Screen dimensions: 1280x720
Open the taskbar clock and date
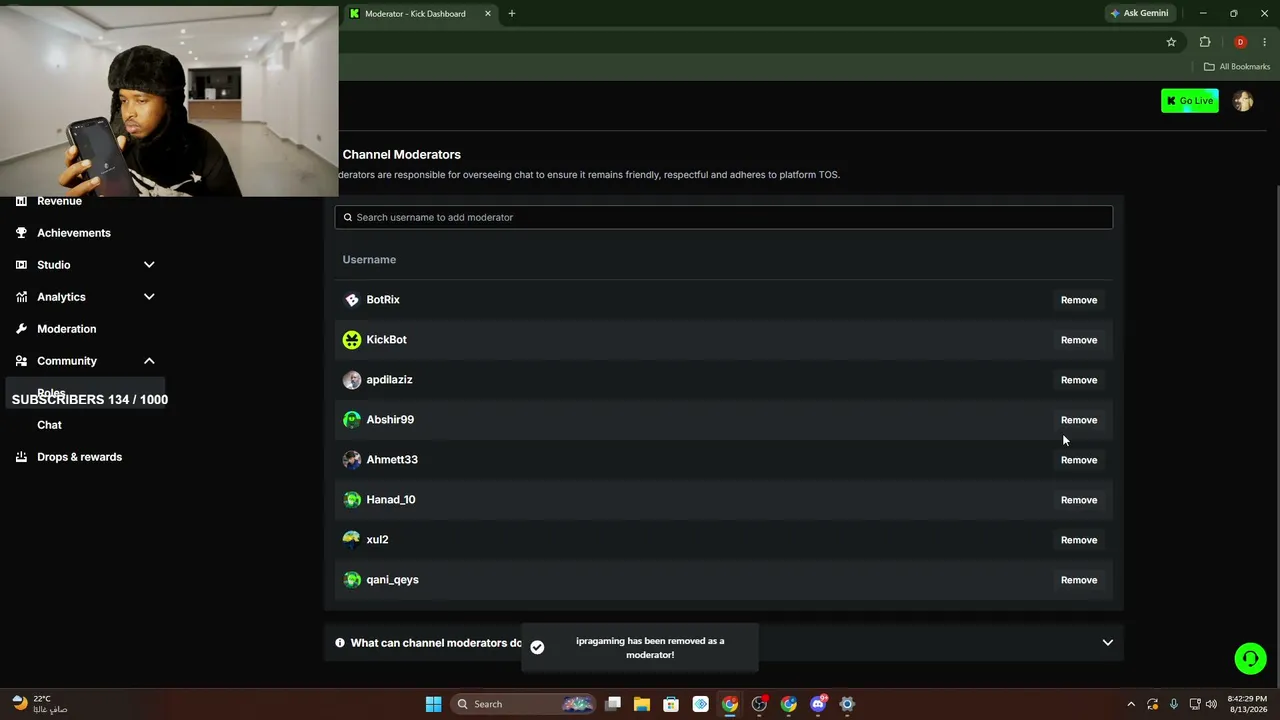pyautogui.click(x=1245, y=704)
